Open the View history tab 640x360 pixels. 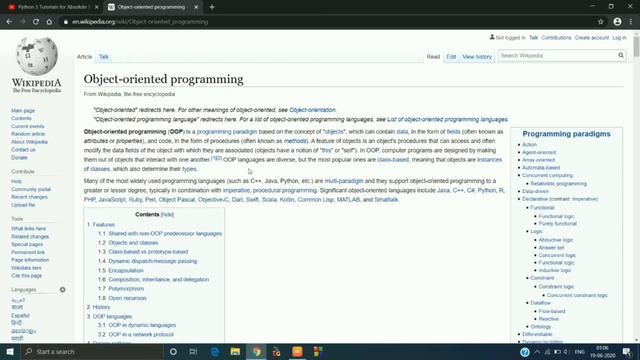pos(477,57)
